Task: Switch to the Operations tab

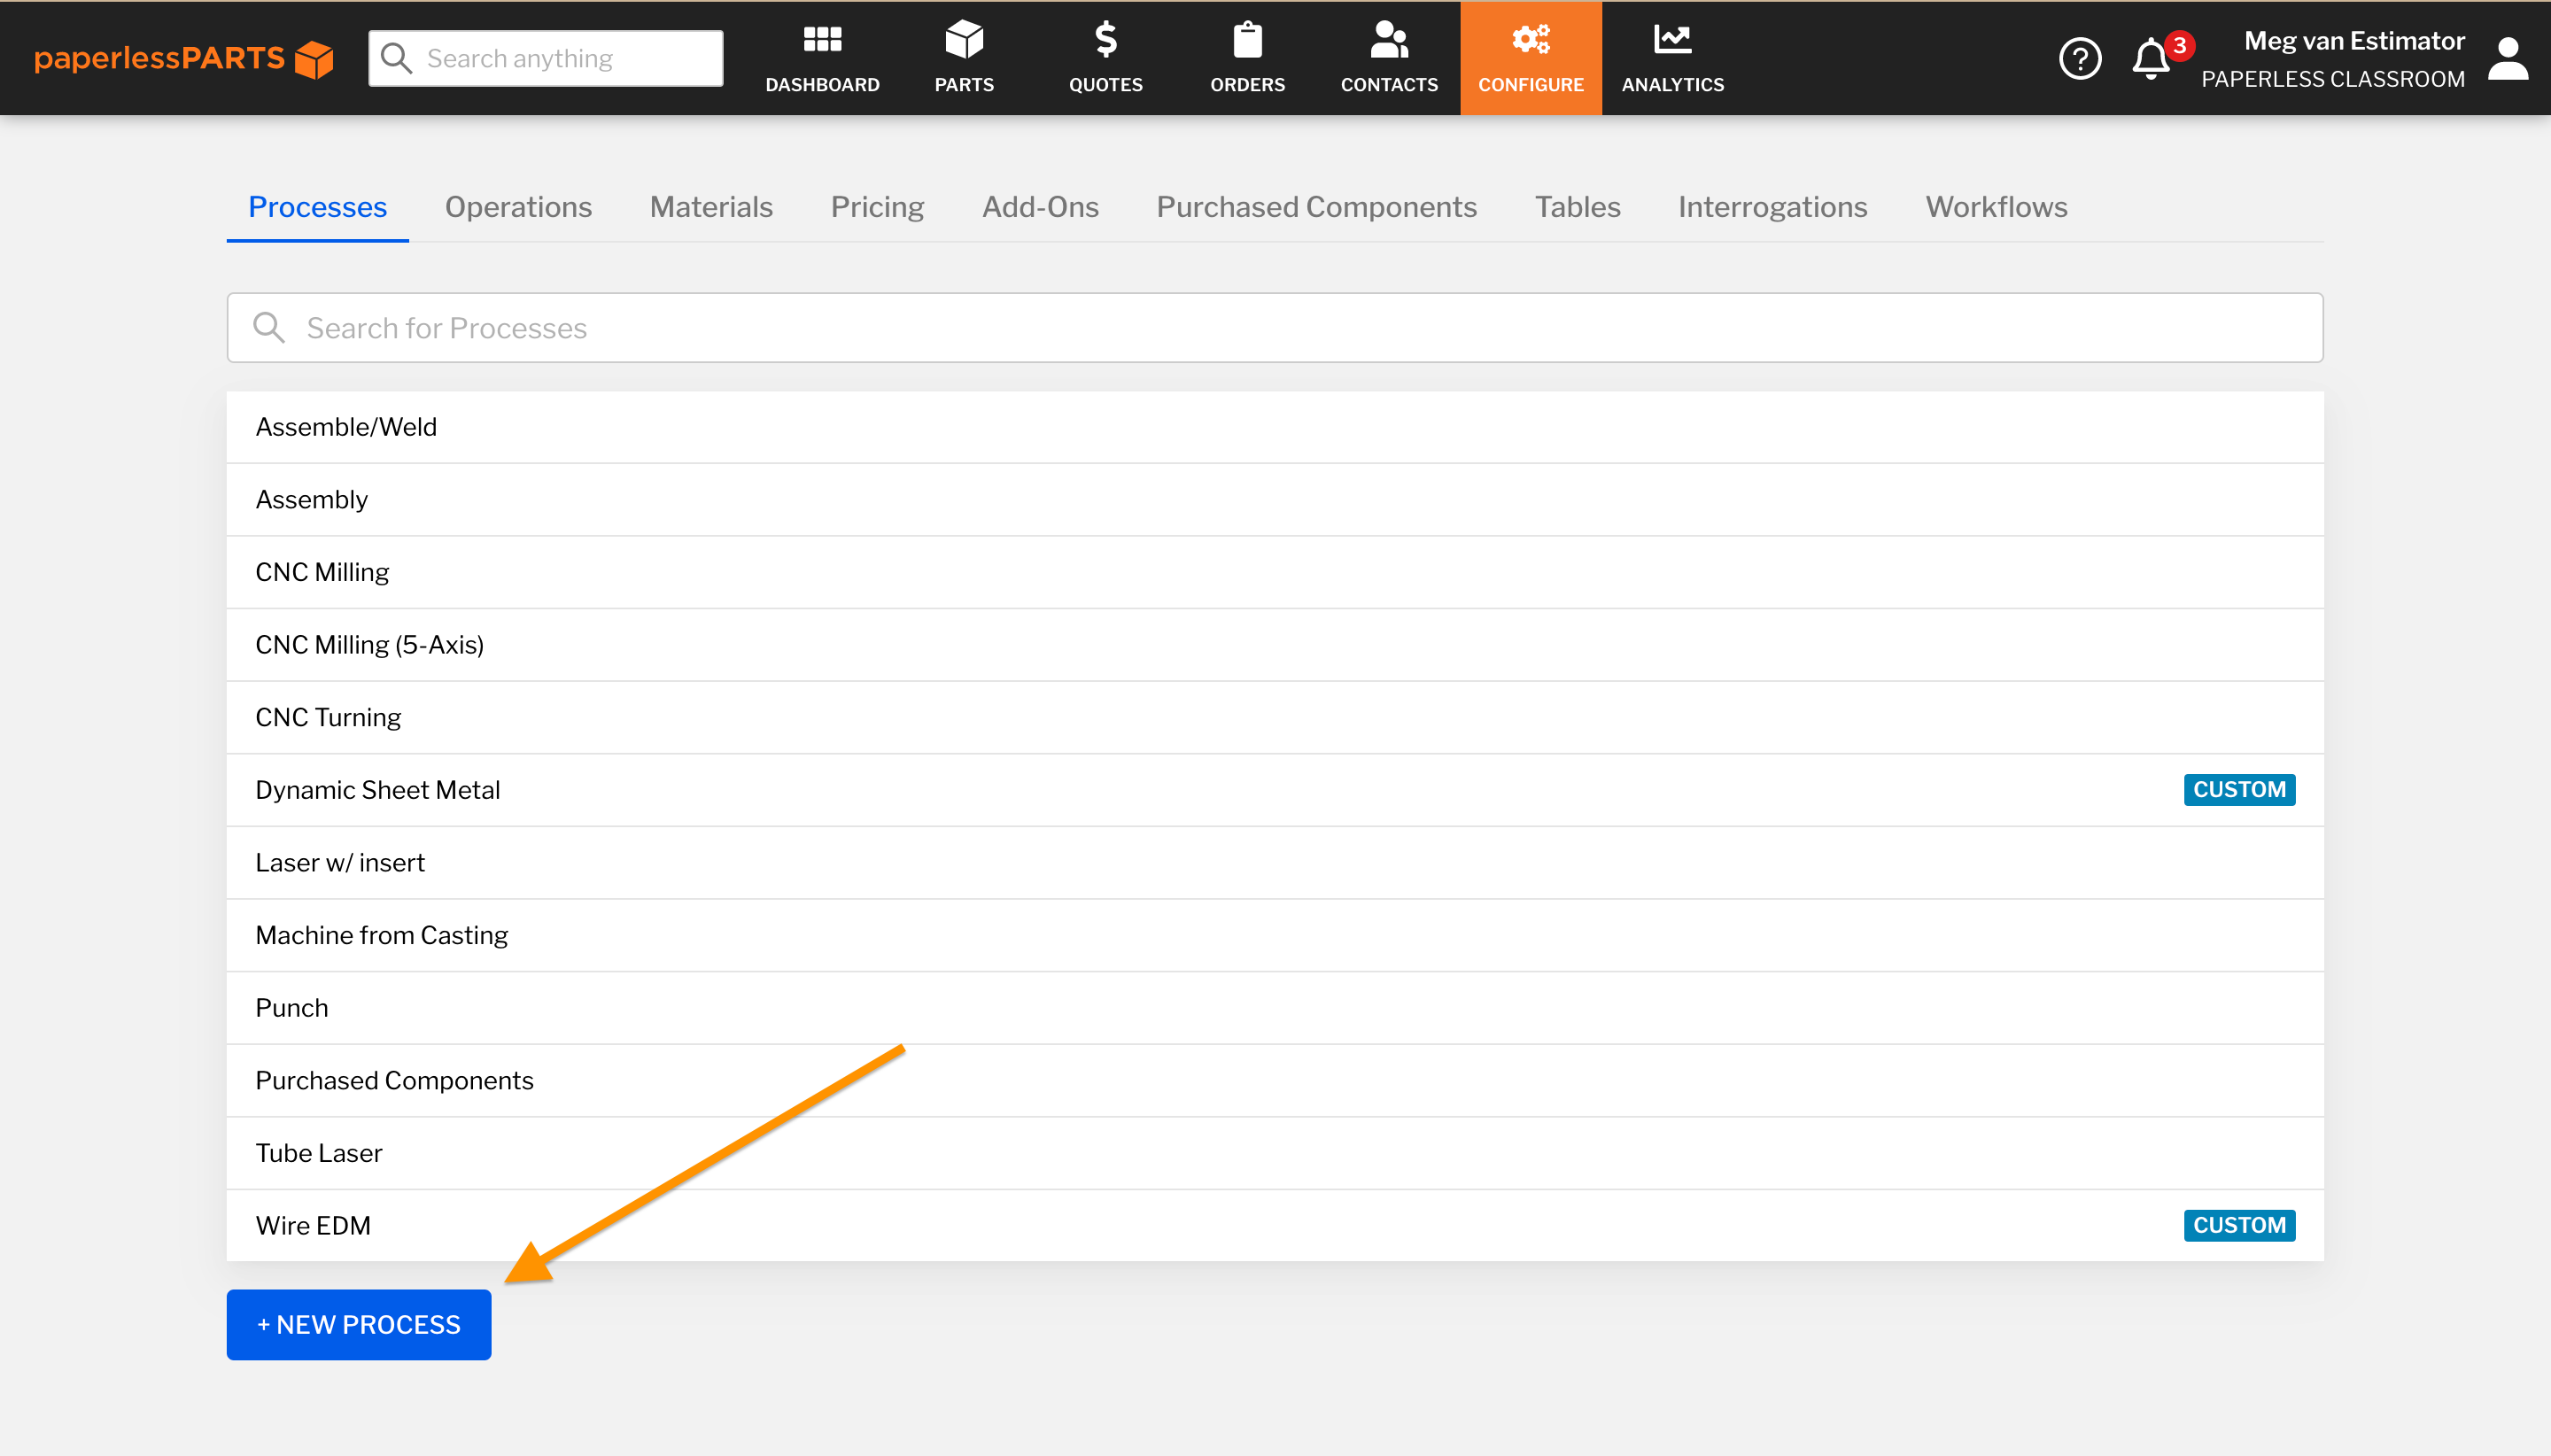Action: pyautogui.click(x=518, y=207)
